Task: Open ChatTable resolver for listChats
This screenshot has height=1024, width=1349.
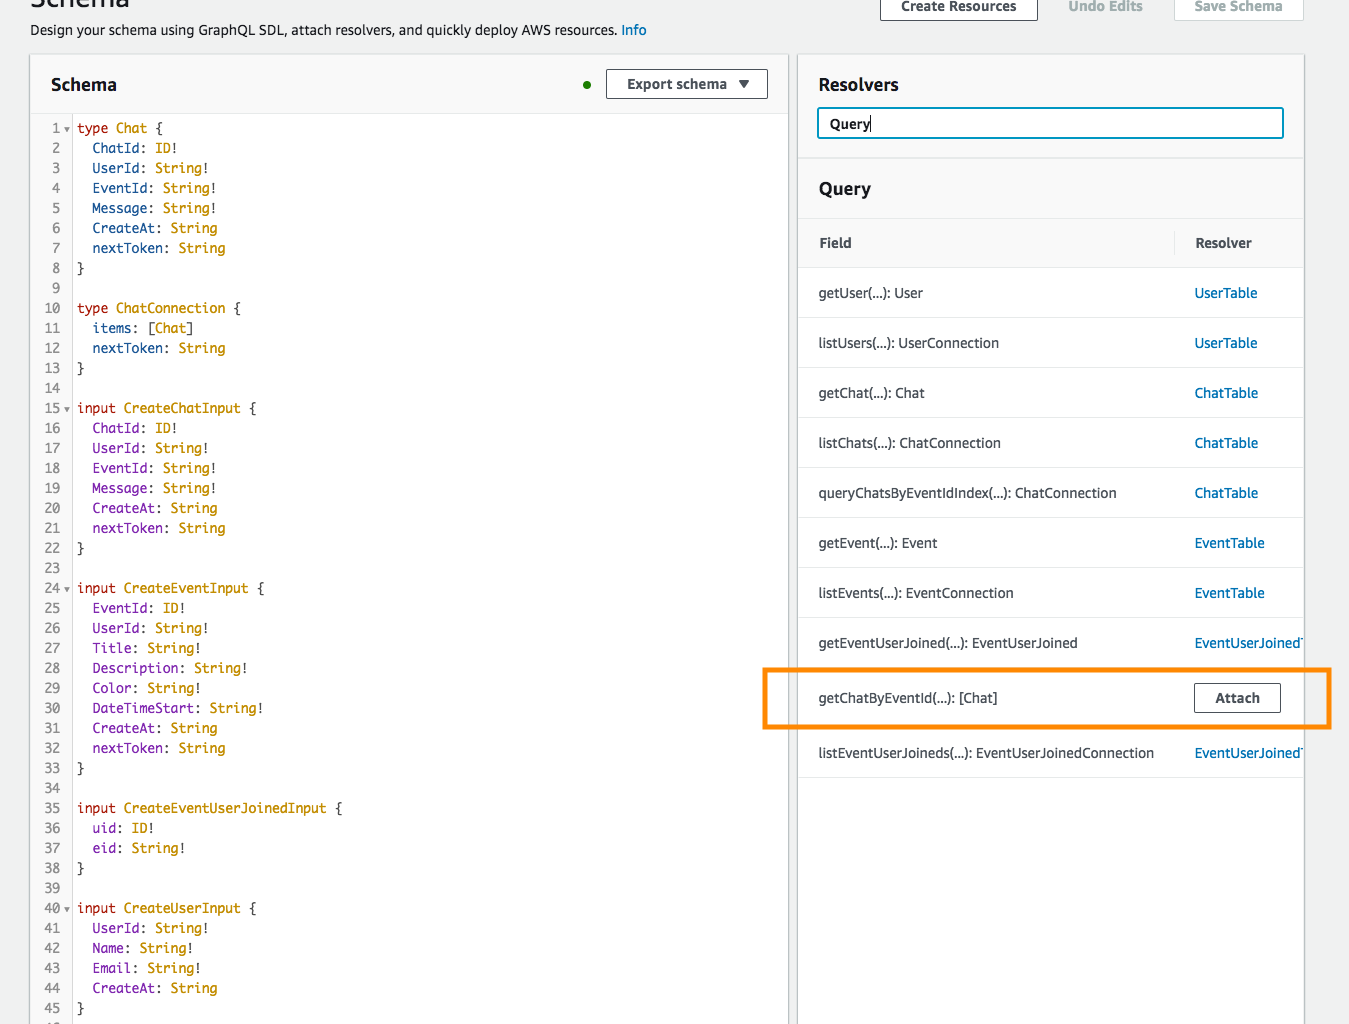Action: pyautogui.click(x=1226, y=443)
